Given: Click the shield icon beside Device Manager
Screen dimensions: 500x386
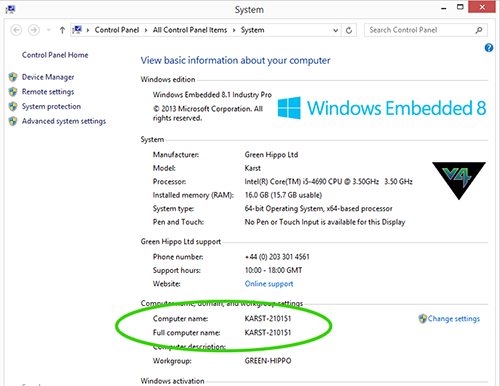Looking at the screenshot, I should point(13,77).
